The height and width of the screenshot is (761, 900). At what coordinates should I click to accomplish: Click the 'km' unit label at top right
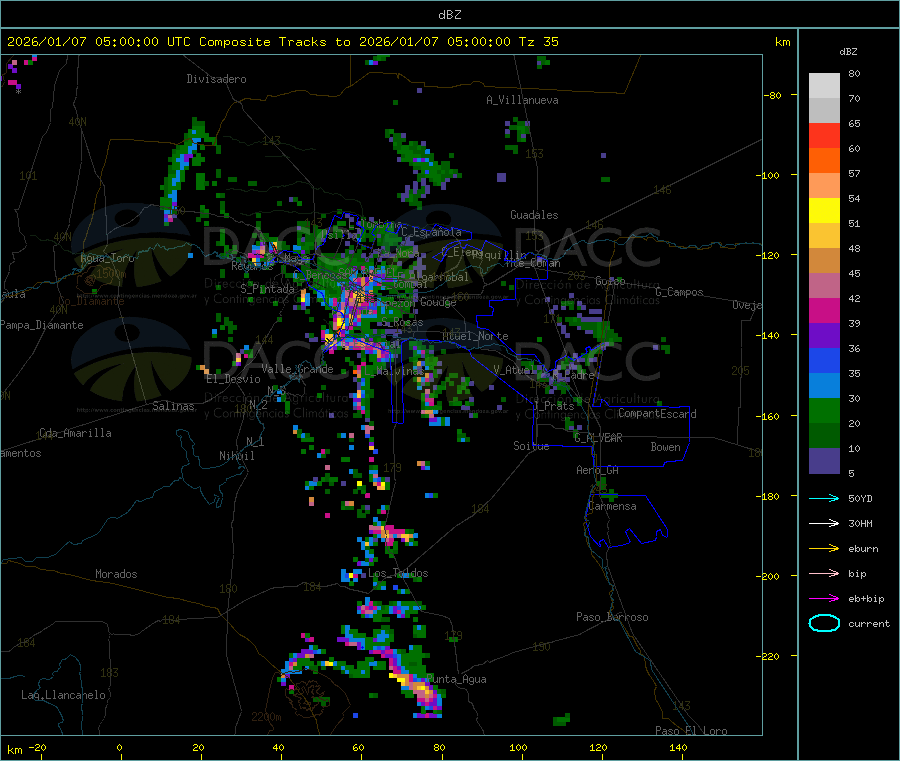782,42
